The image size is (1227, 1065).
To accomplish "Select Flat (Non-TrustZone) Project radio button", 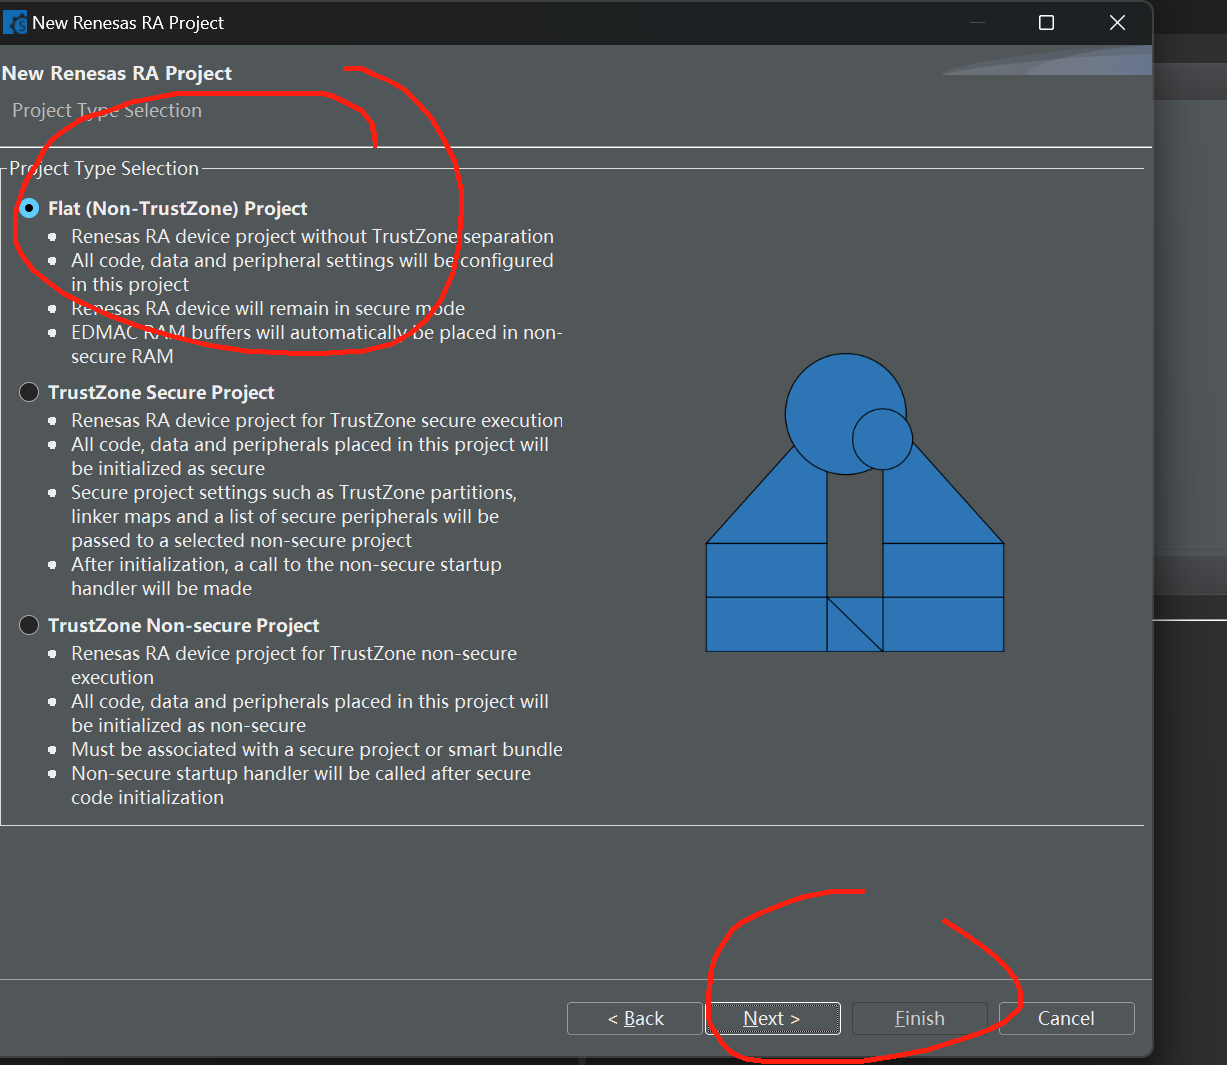I will 29,208.
